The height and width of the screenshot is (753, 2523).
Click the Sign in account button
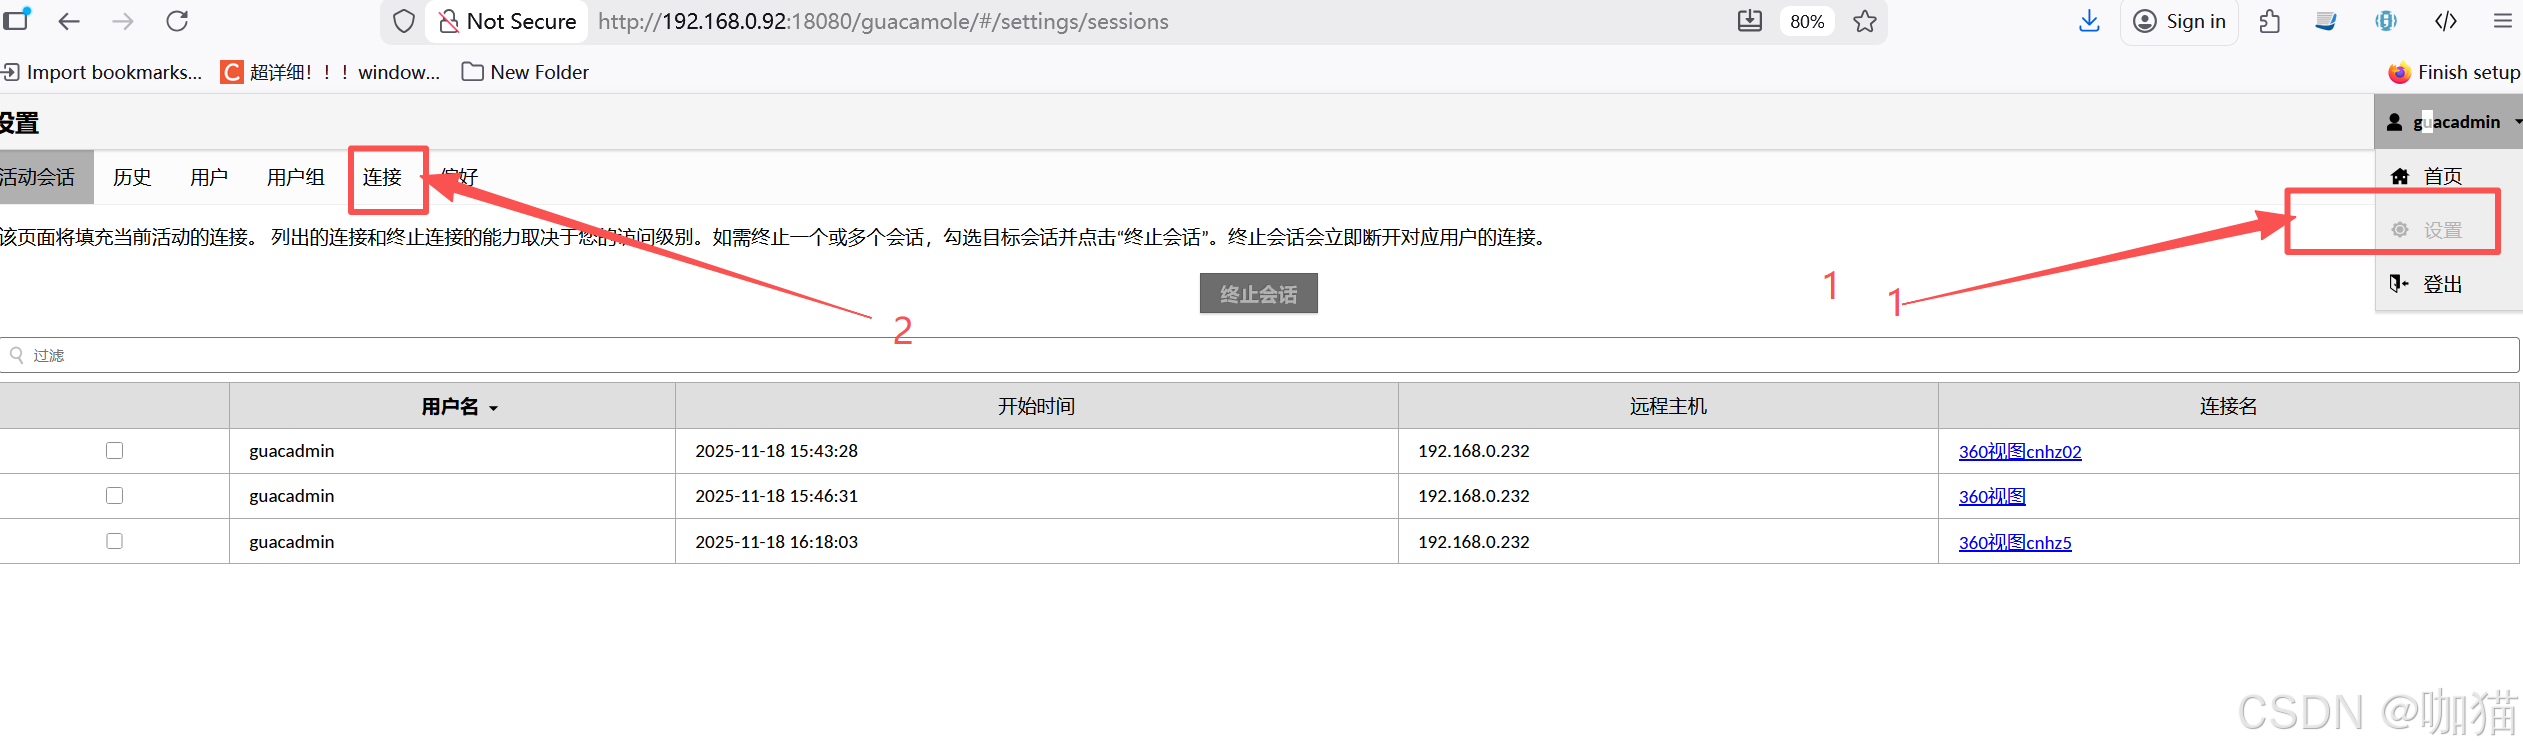tap(2179, 21)
